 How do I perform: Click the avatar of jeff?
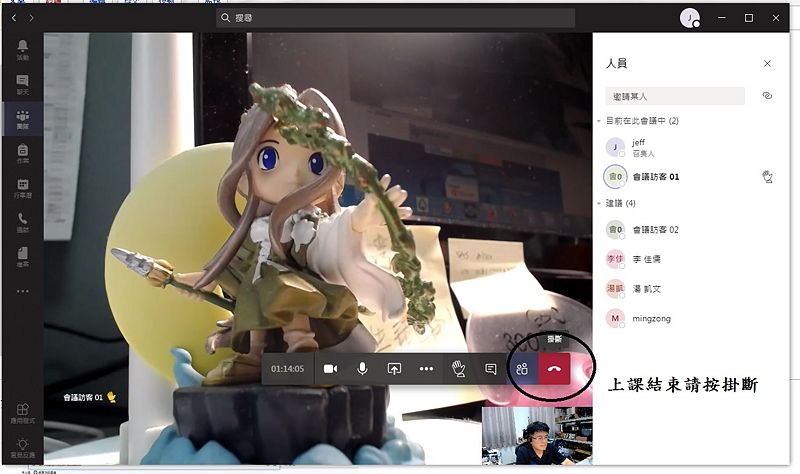615,147
